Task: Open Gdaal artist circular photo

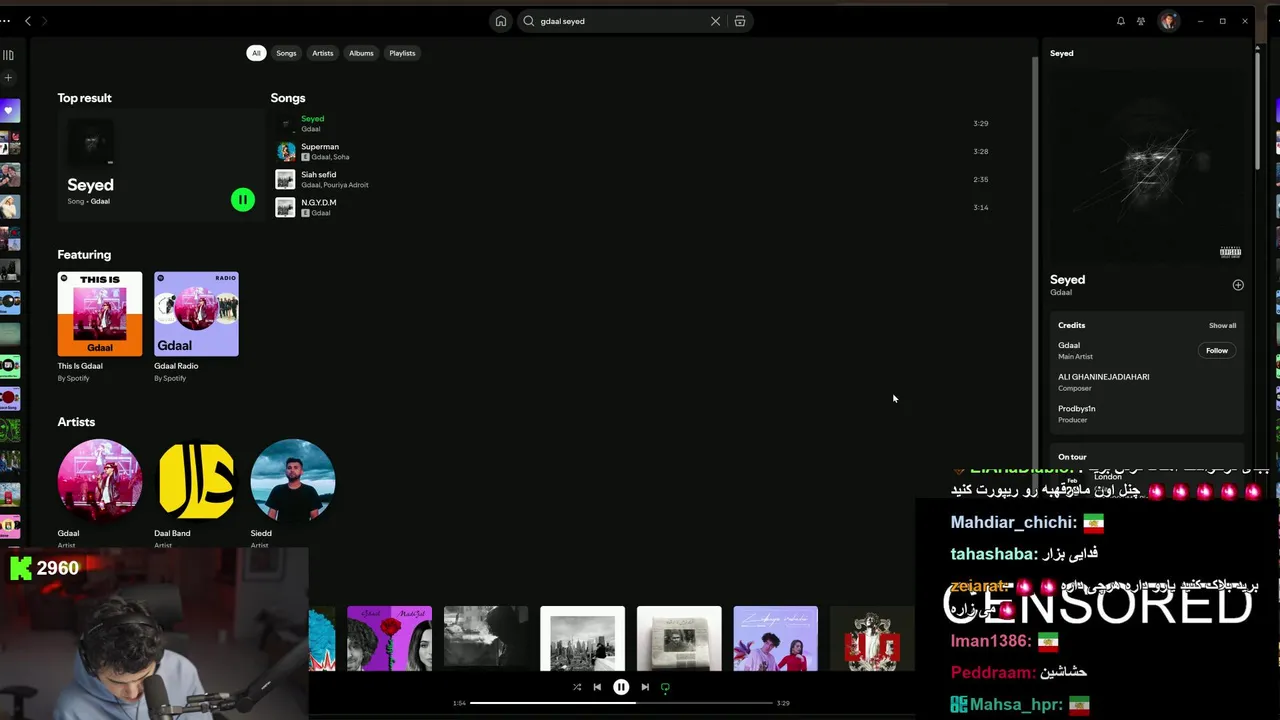Action: tap(99, 481)
